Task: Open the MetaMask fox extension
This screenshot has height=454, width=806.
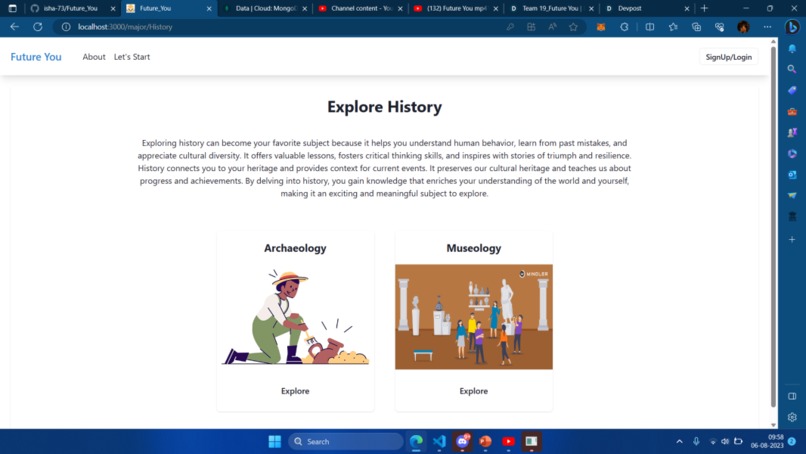Action: (600, 27)
